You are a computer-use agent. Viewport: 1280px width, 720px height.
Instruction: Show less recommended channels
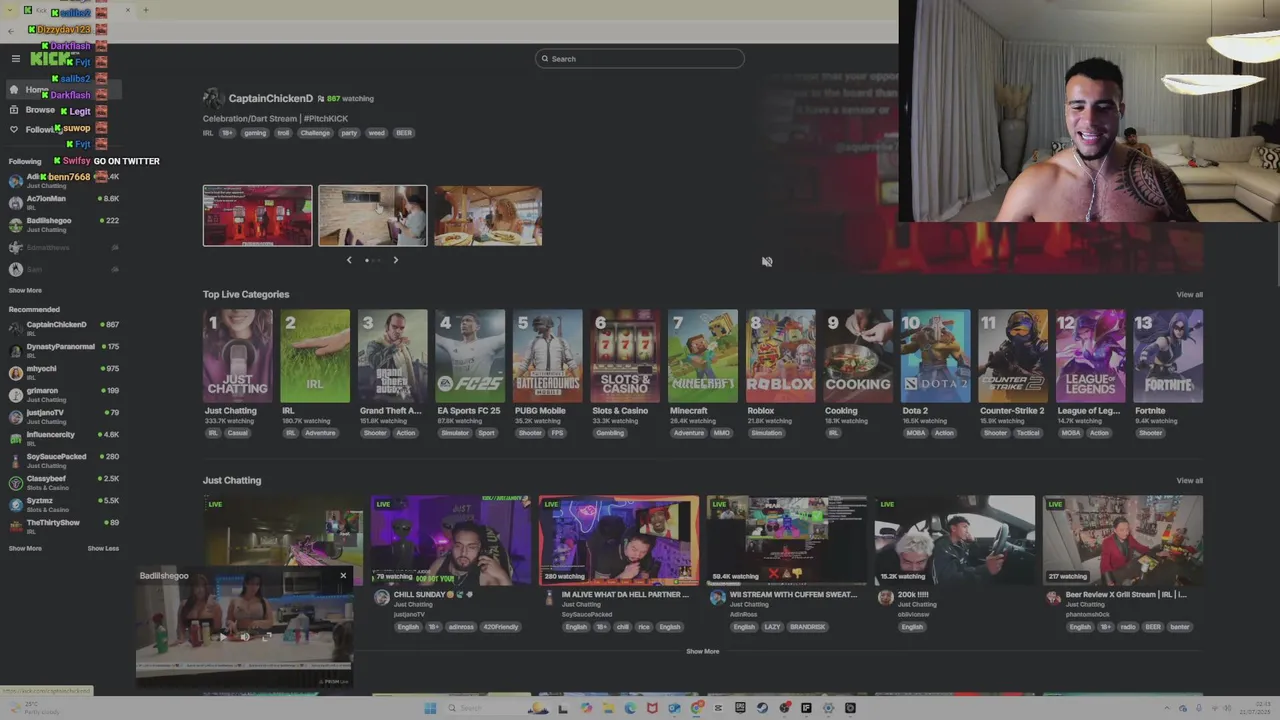(x=103, y=548)
